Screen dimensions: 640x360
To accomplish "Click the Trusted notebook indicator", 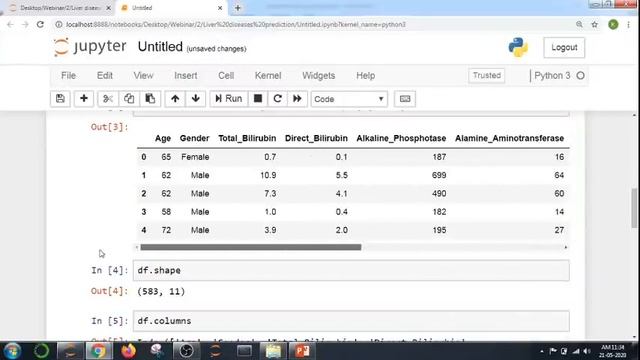I will [x=487, y=76].
